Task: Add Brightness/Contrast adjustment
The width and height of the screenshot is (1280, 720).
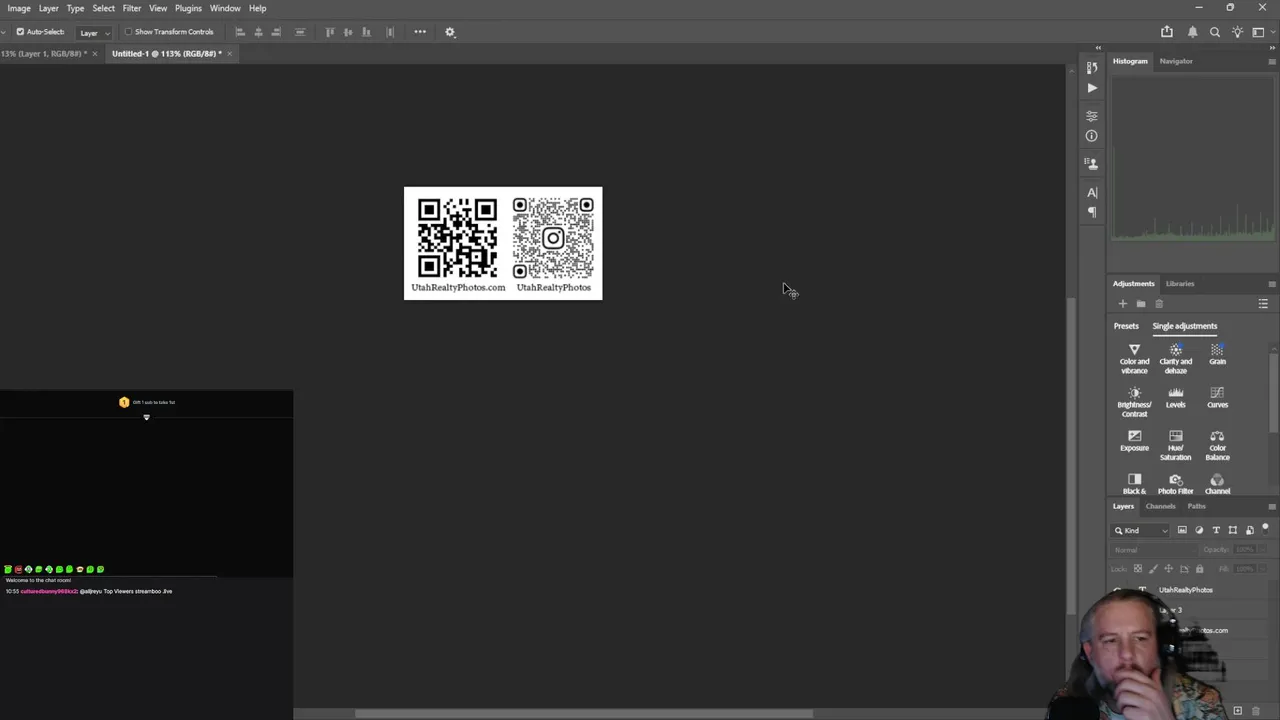Action: [1134, 403]
